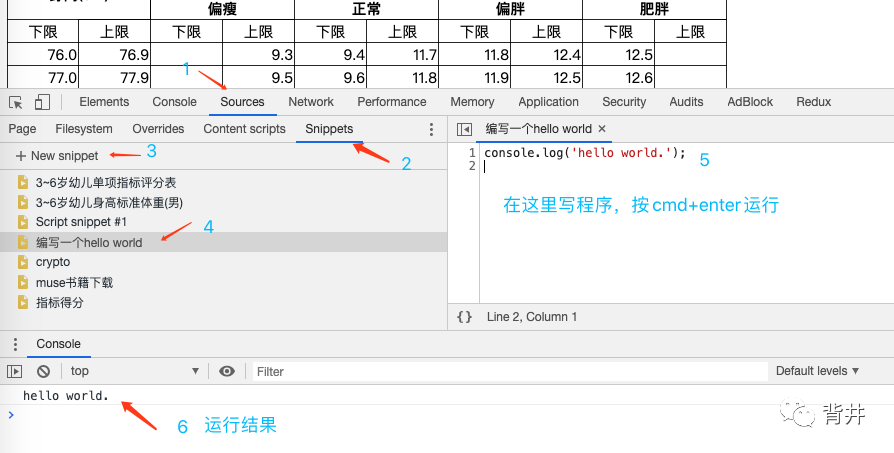Open the Elements panel tab
This screenshot has width=894, height=453.
[104, 102]
